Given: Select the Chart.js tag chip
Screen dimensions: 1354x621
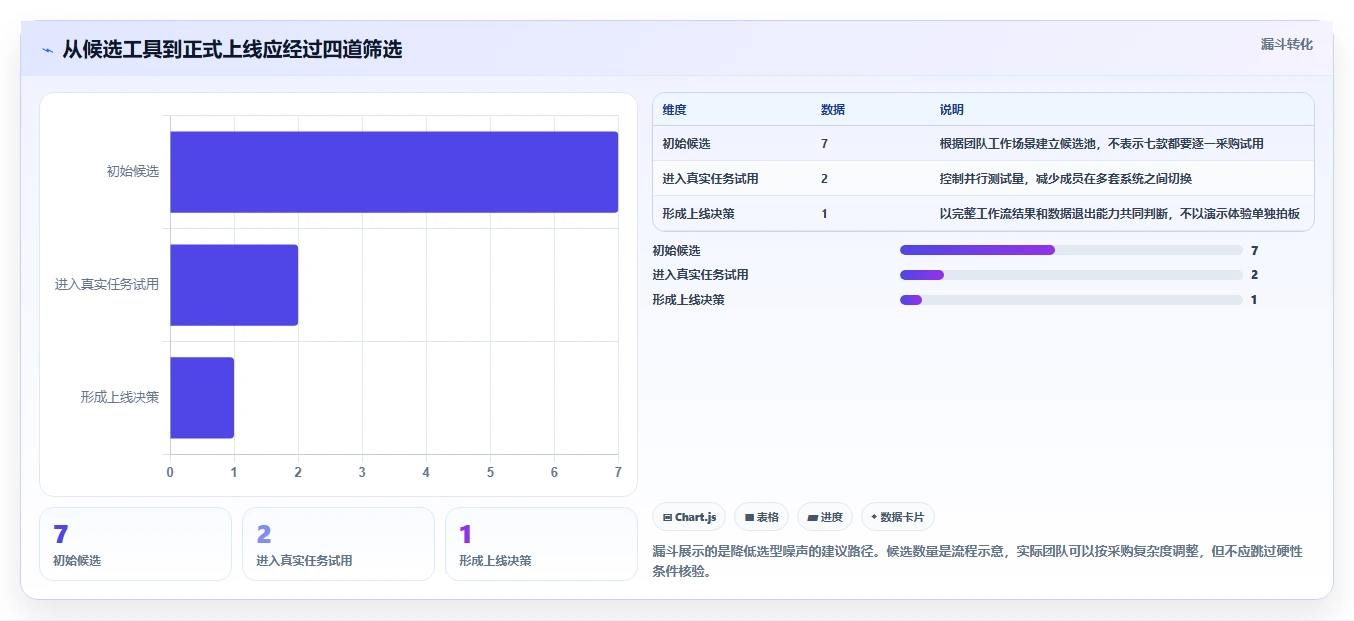Looking at the screenshot, I should point(689,517).
